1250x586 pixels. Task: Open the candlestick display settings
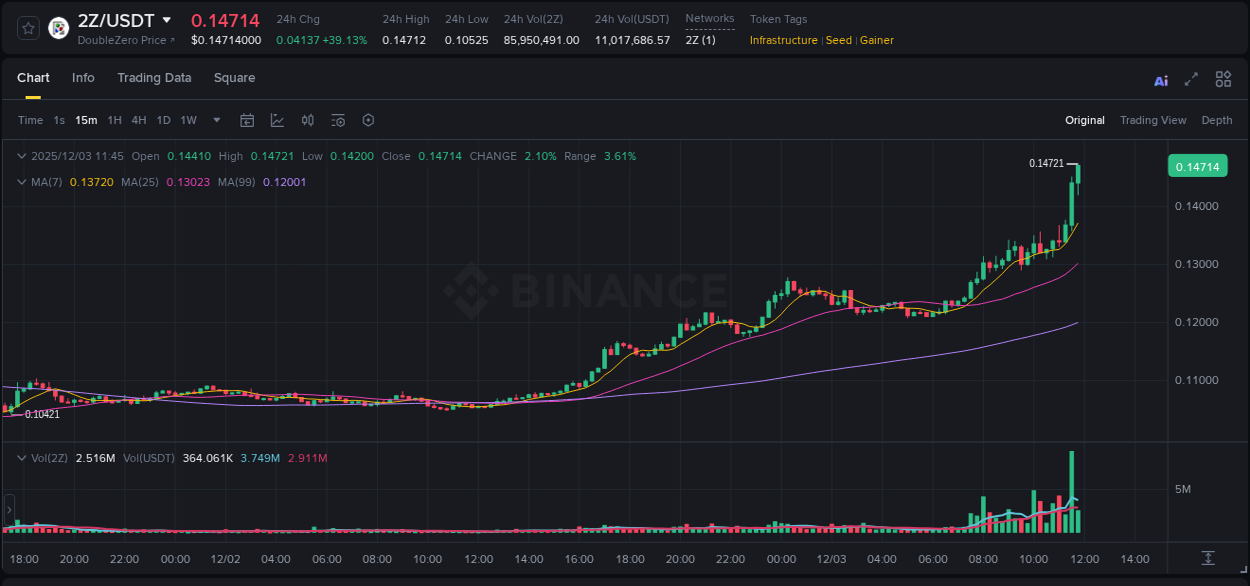[307, 120]
